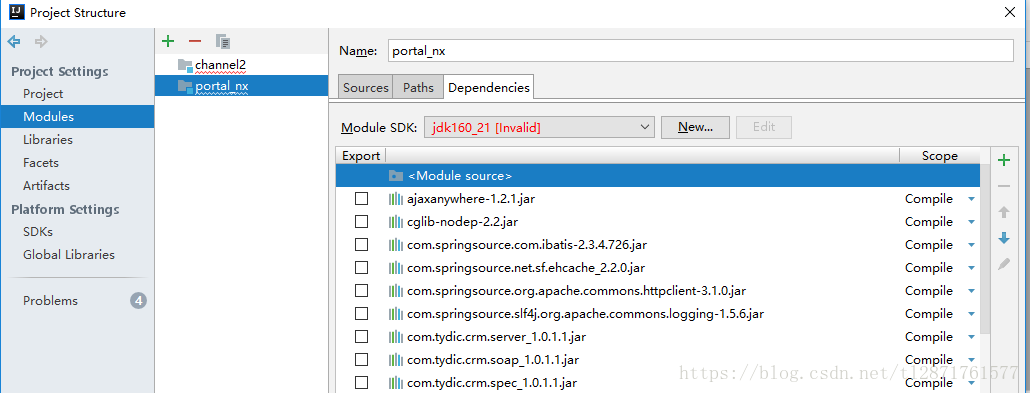Viewport: 1030px width, 393px height.
Task: Select the Module source row
Action: pyautogui.click(x=658, y=175)
